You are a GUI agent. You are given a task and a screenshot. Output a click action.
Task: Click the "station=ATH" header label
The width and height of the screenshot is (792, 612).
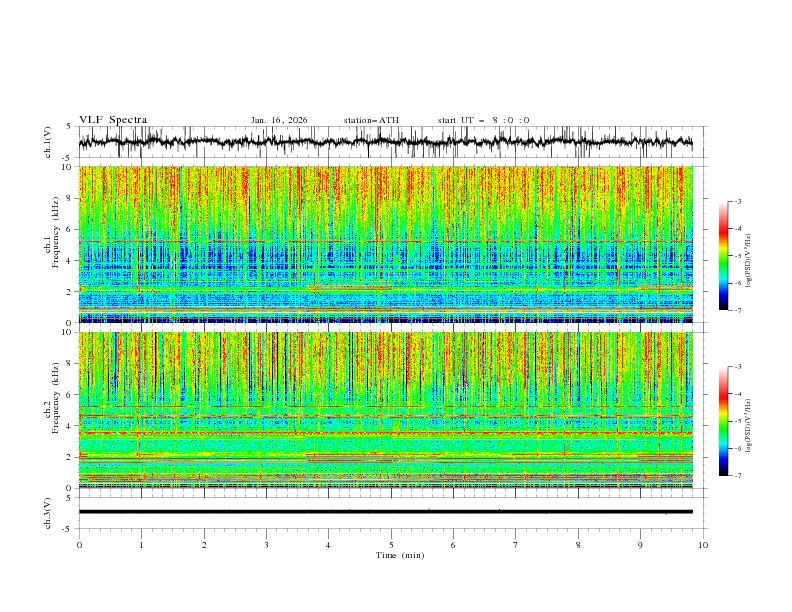(x=371, y=120)
